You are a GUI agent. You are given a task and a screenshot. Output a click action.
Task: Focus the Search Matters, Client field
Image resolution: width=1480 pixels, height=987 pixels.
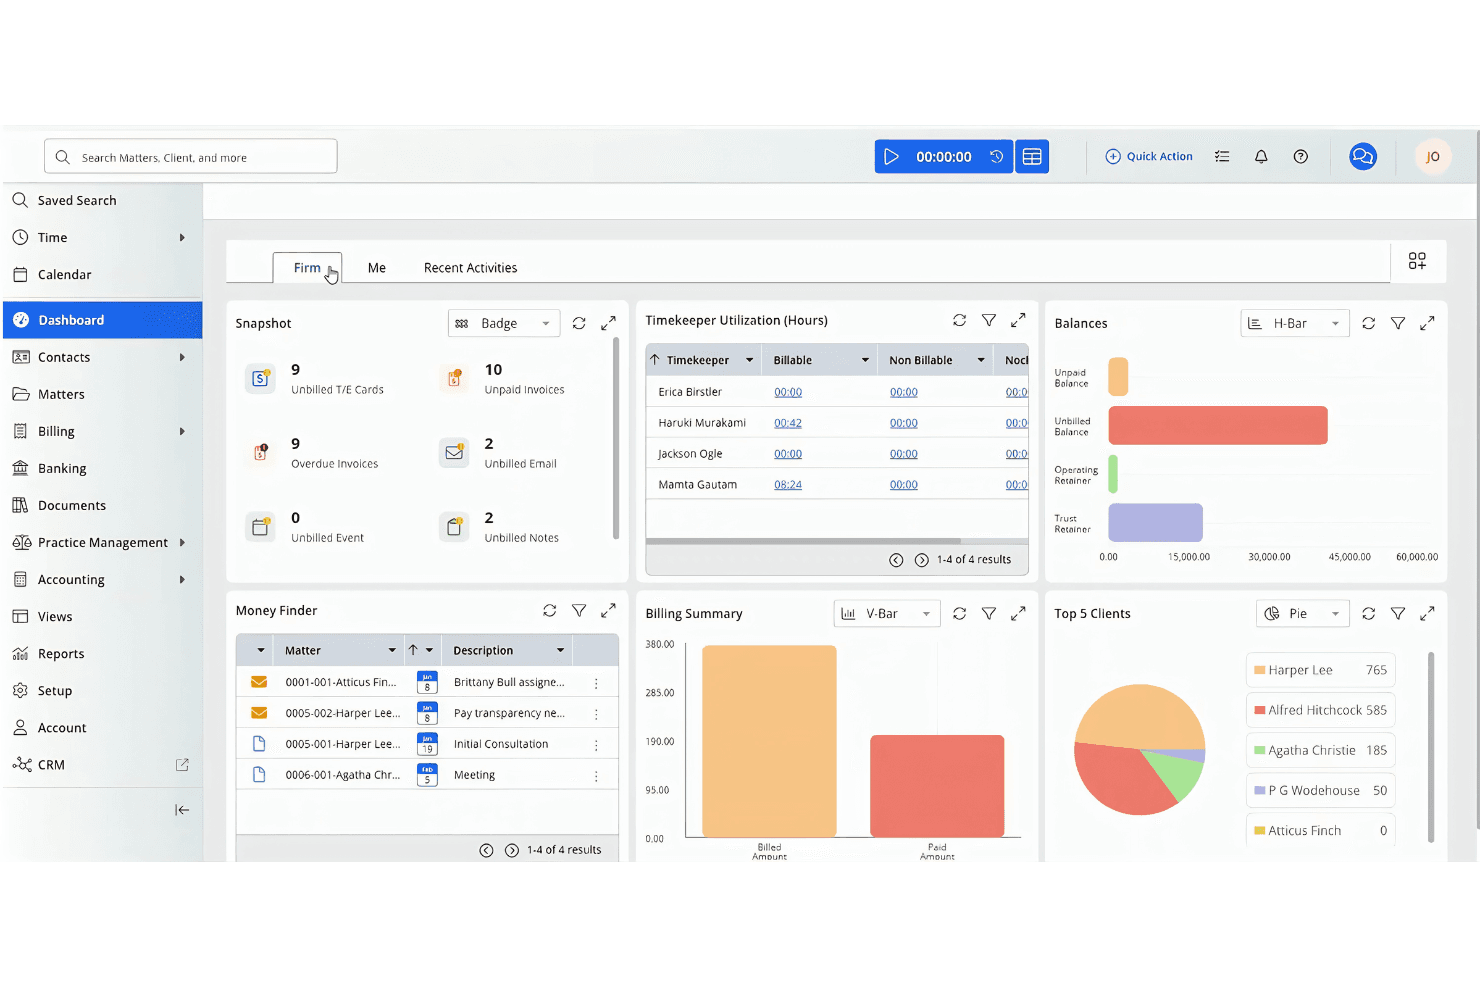tap(190, 157)
